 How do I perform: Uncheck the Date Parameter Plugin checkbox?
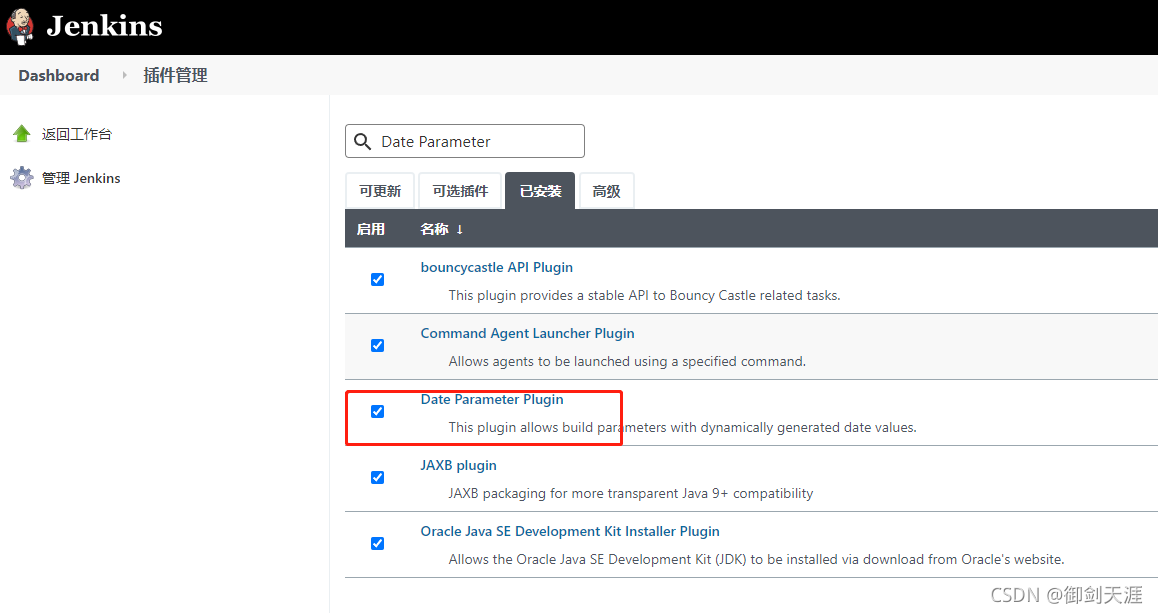pos(377,411)
